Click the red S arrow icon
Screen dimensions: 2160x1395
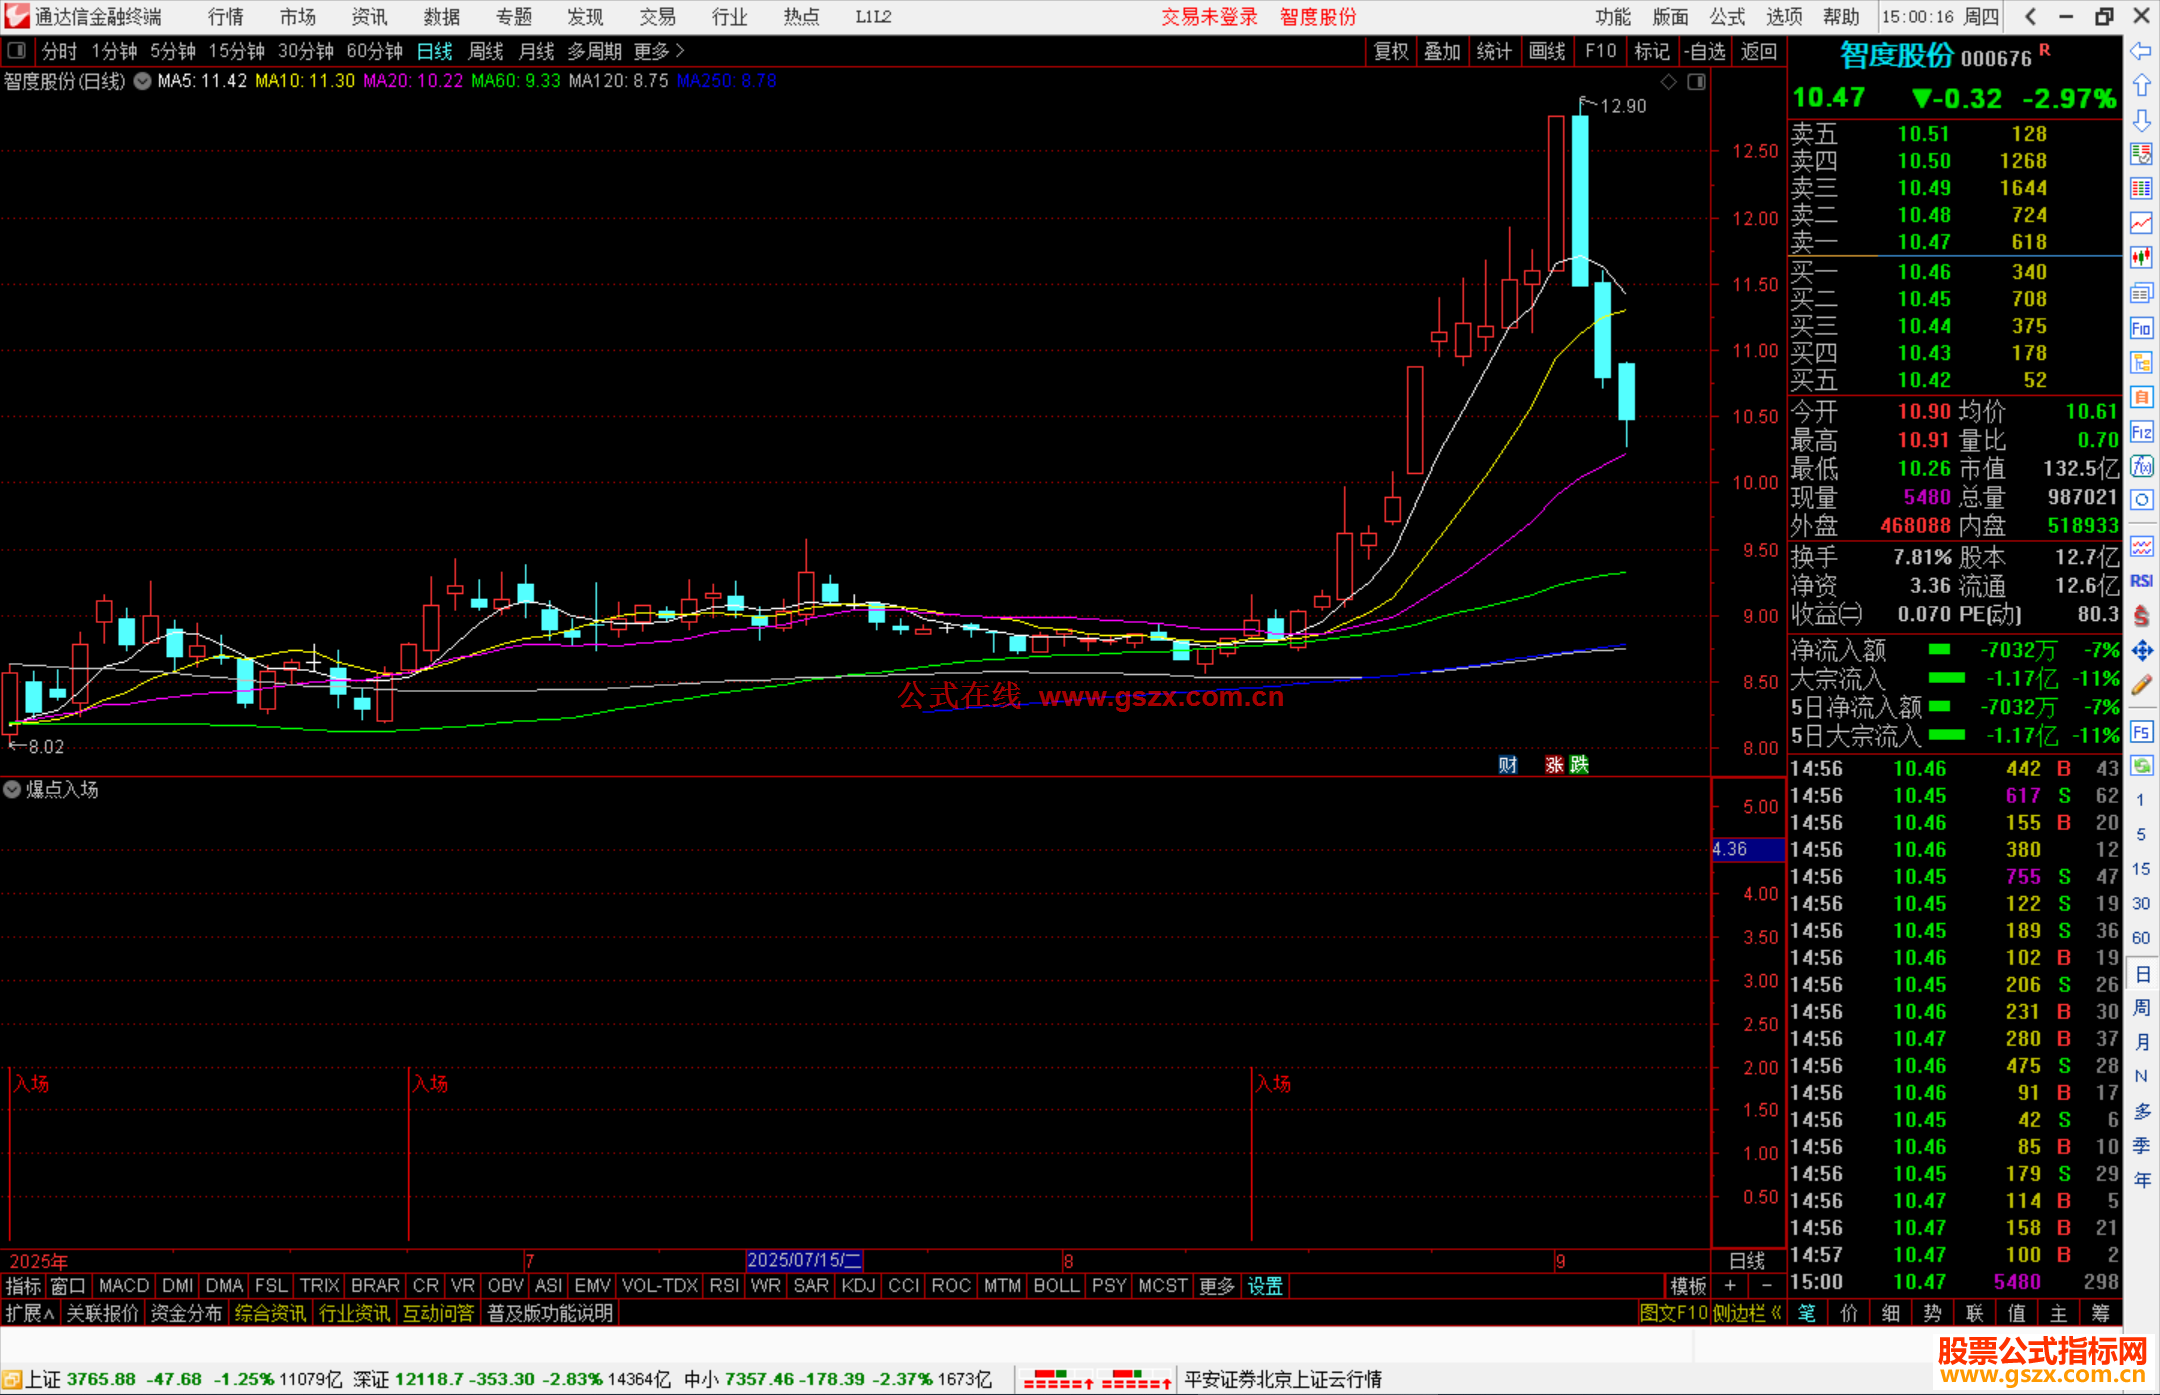(x=2141, y=616)
